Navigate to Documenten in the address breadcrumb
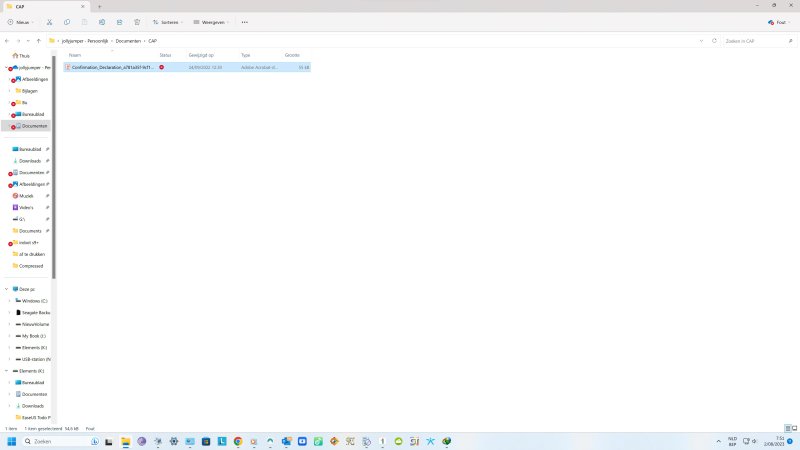Screen dimensions: 800x450 (x=130, y=40)
